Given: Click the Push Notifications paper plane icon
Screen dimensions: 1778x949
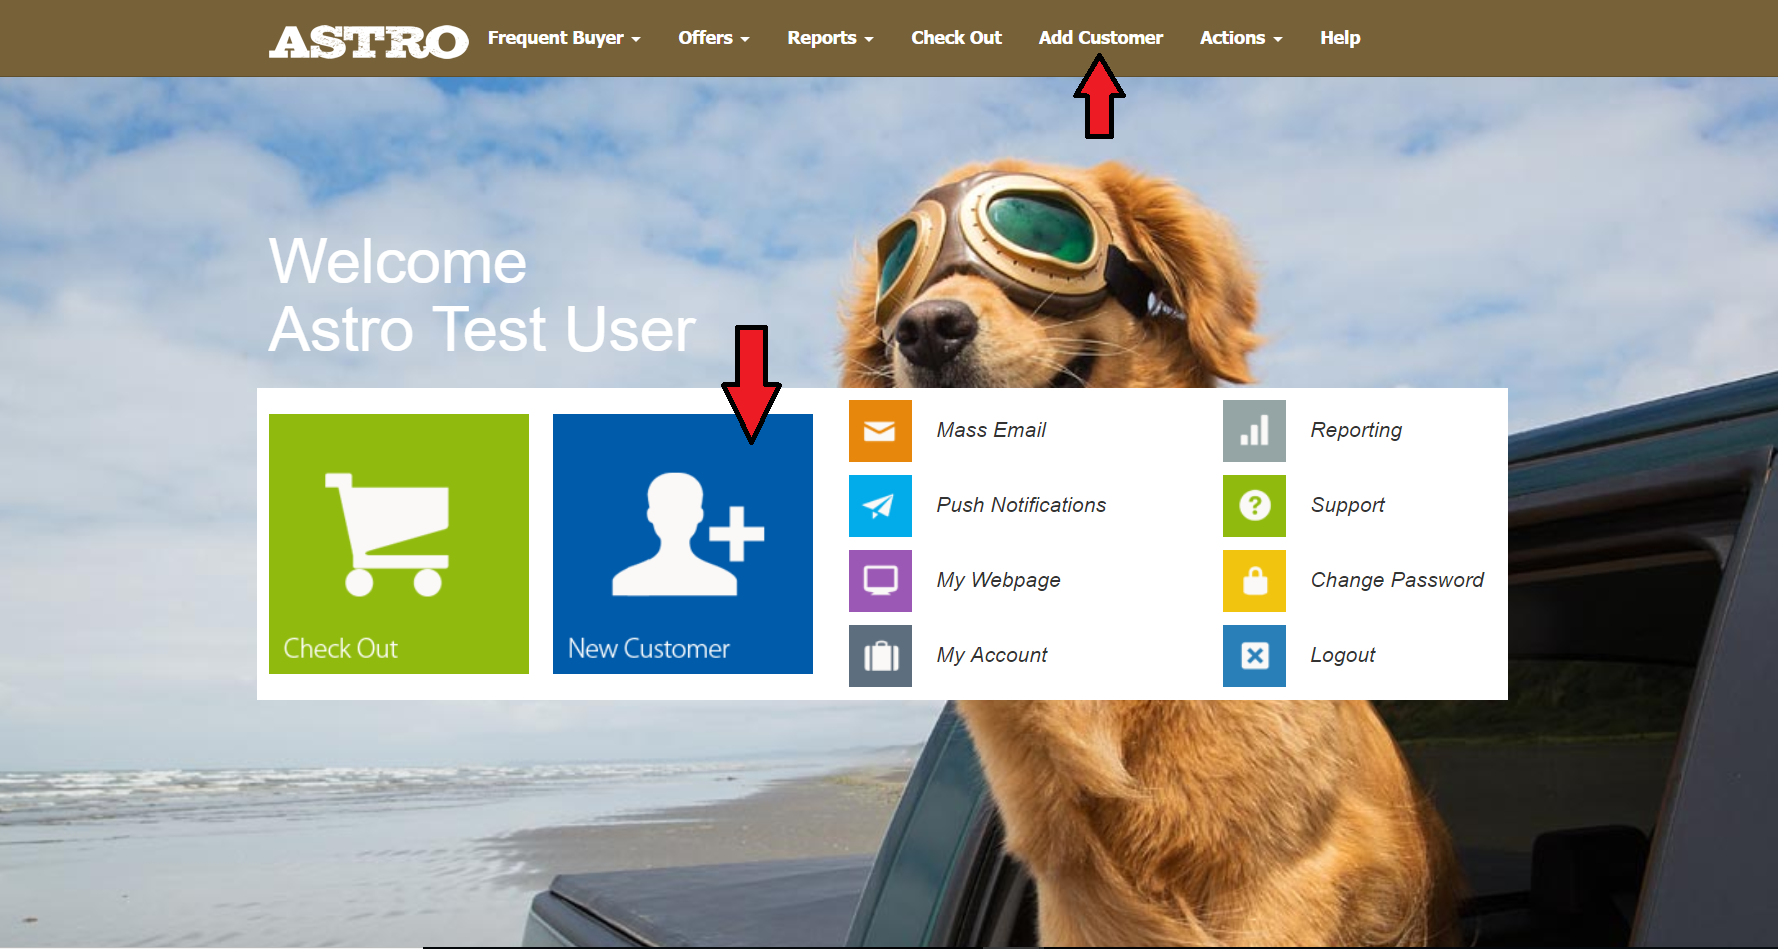Looking at the screenshot, I should 880,506.
